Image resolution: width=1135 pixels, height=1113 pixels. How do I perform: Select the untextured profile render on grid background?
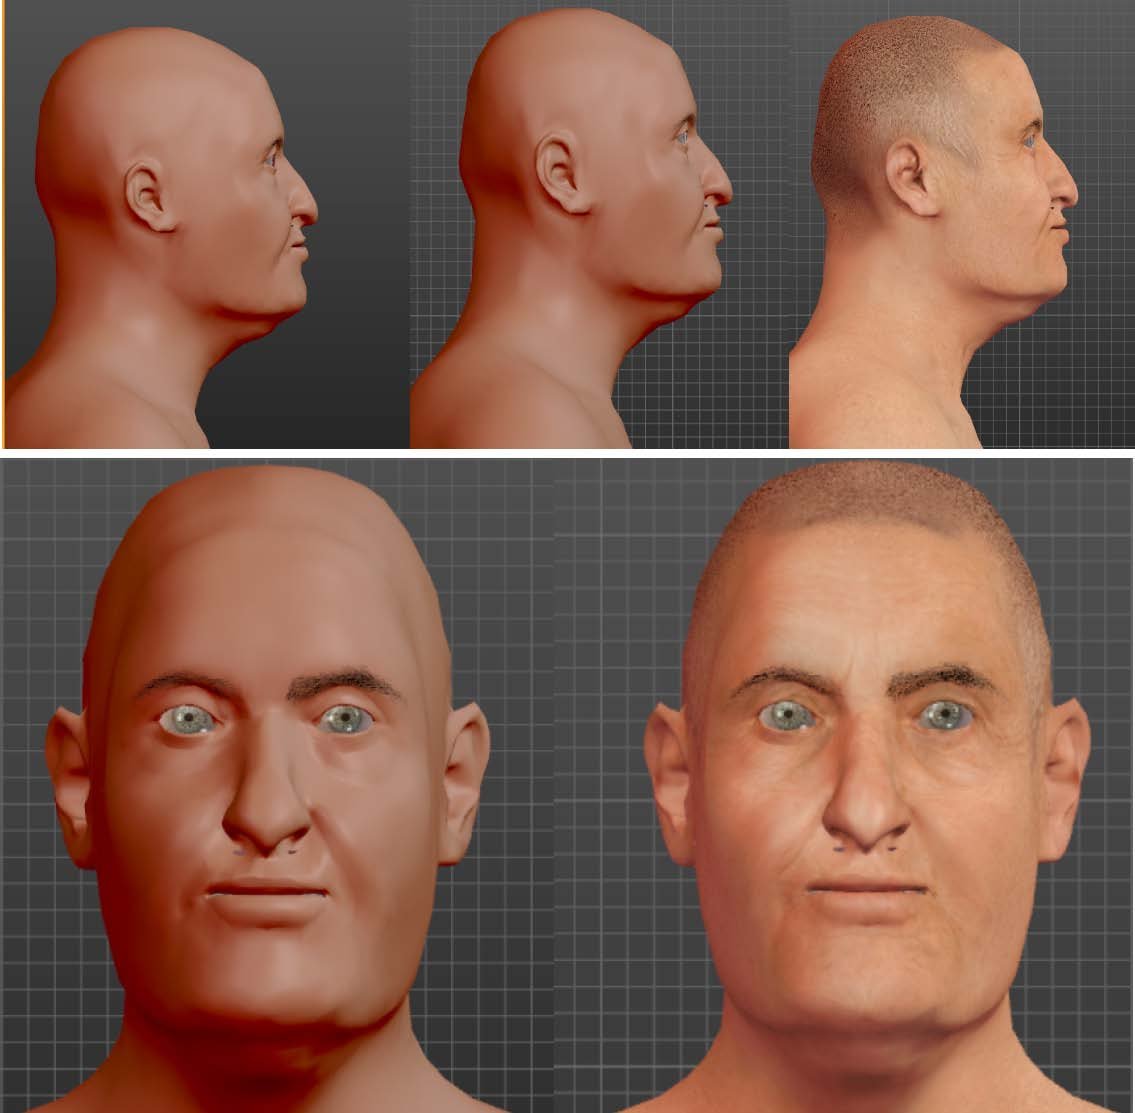[599, 224]
